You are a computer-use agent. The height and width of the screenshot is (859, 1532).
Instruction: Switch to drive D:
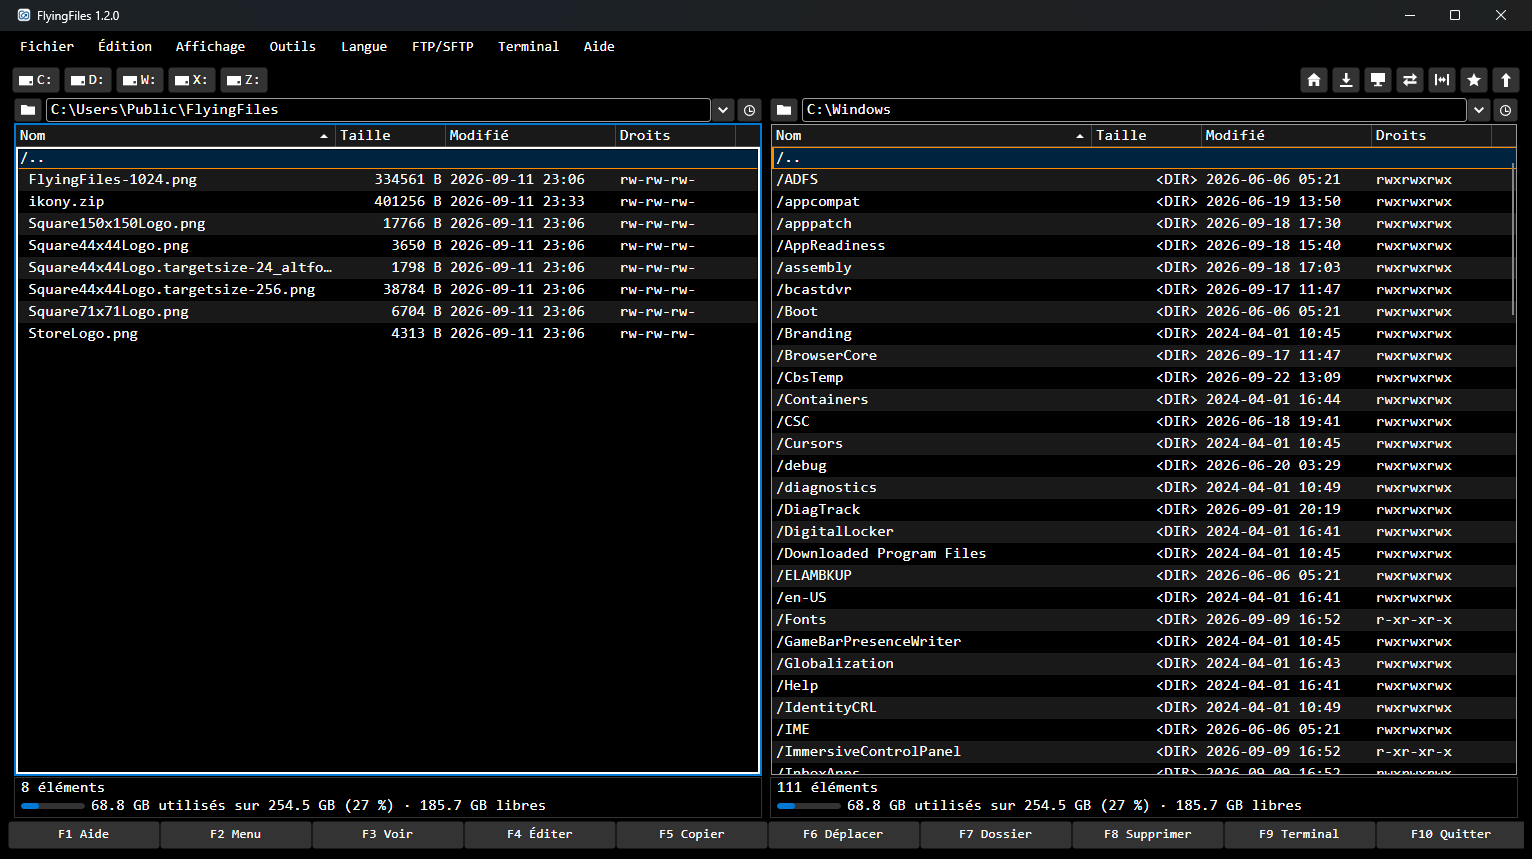[88, 80]
